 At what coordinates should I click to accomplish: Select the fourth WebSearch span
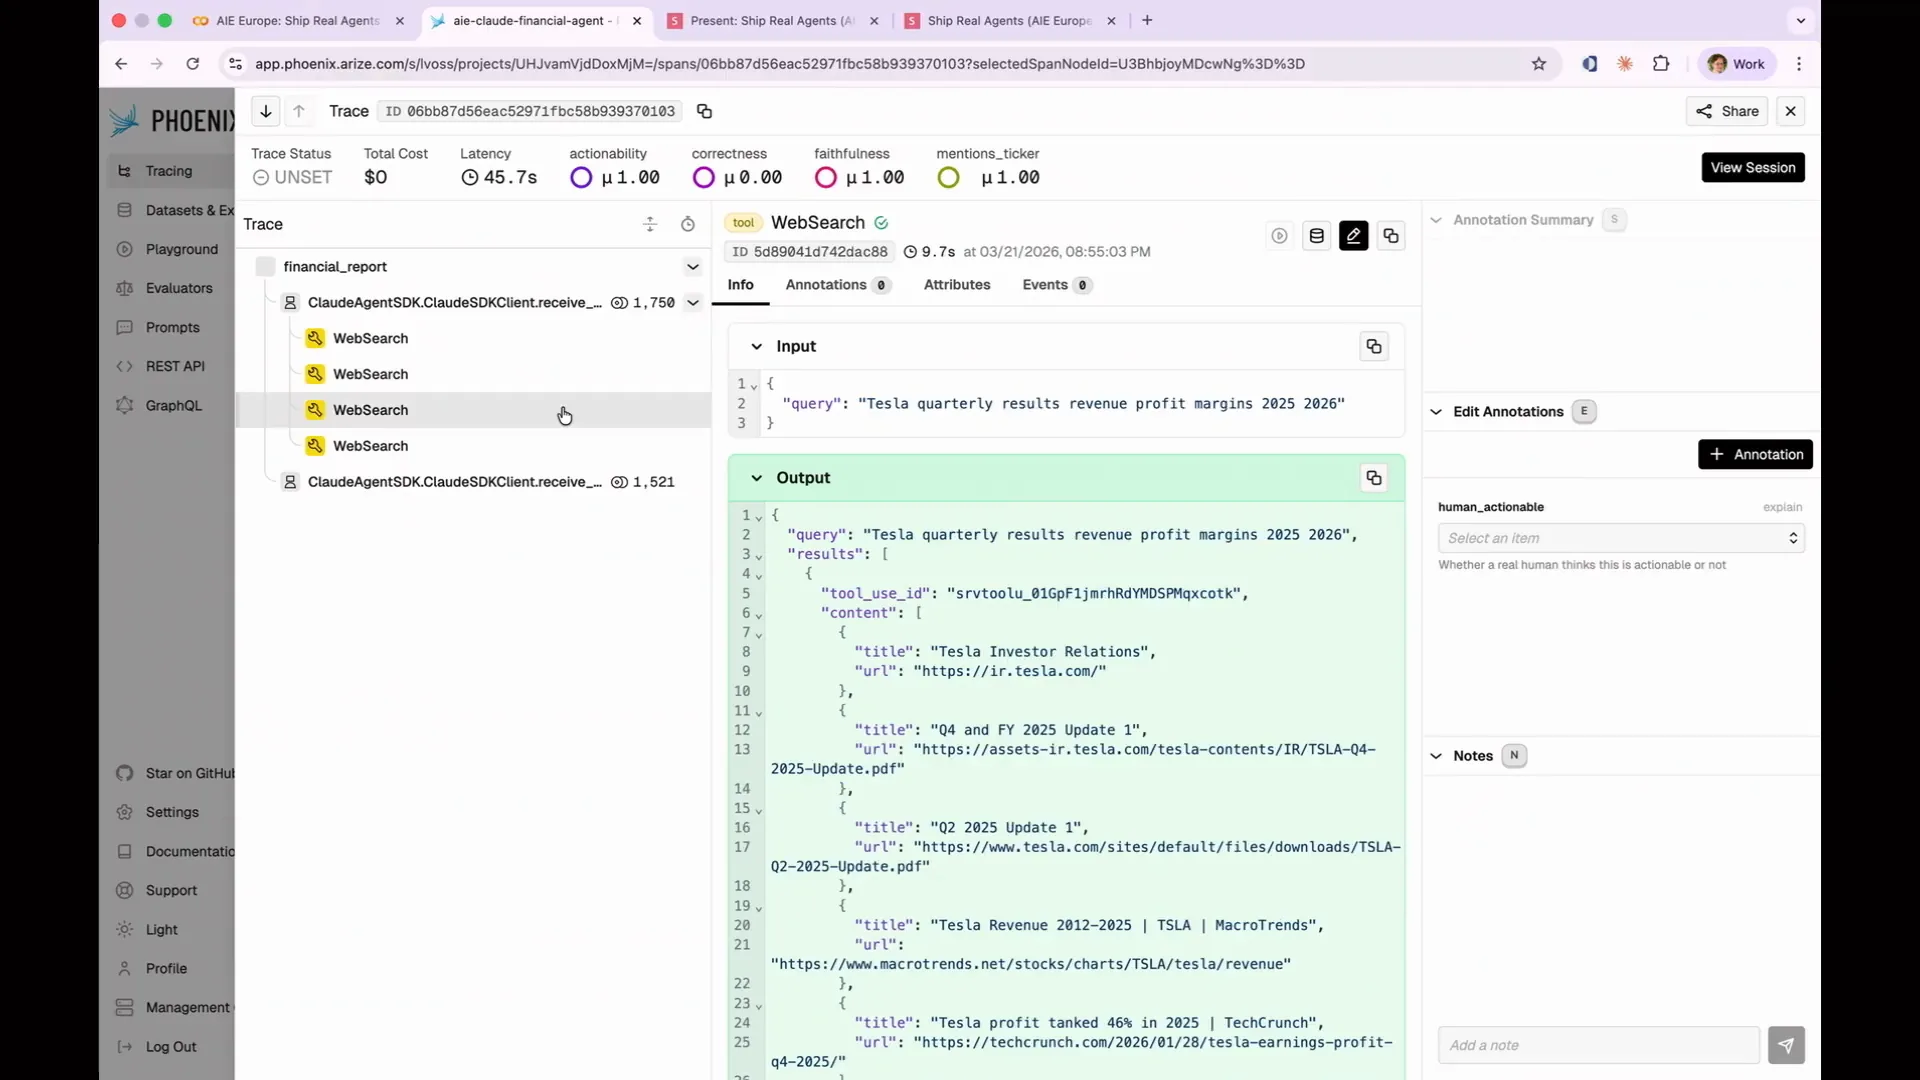474,446
